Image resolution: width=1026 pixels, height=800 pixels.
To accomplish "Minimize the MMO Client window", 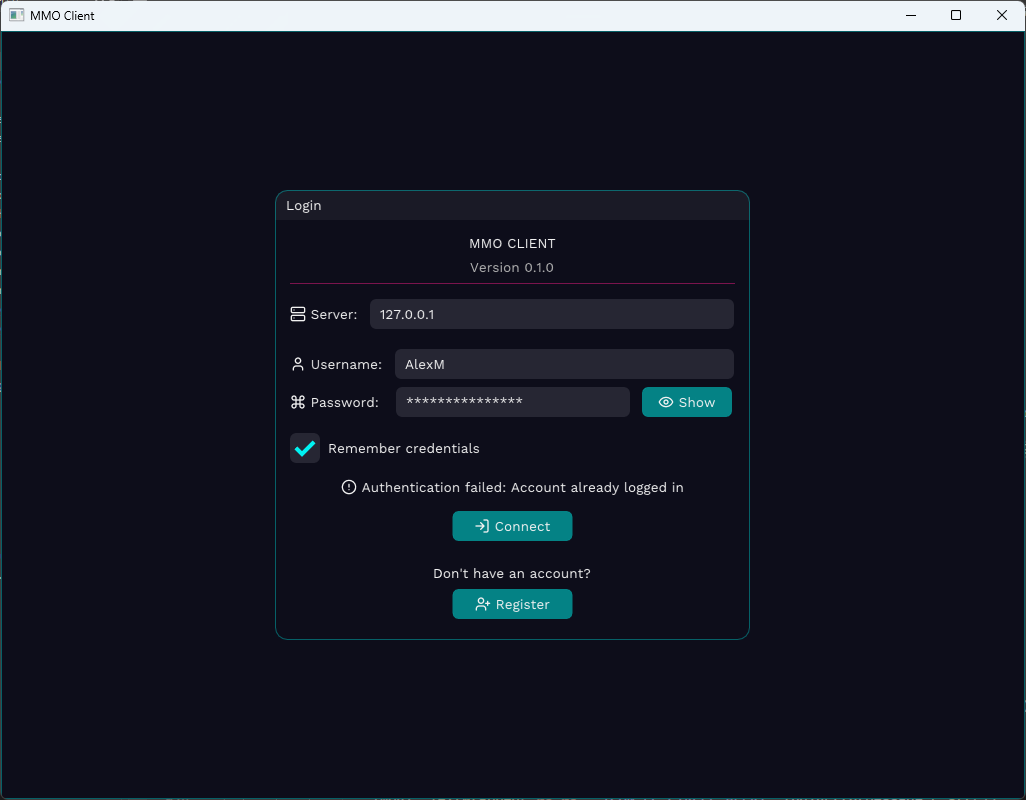I will pyautogui.click(x=910, y=15).
